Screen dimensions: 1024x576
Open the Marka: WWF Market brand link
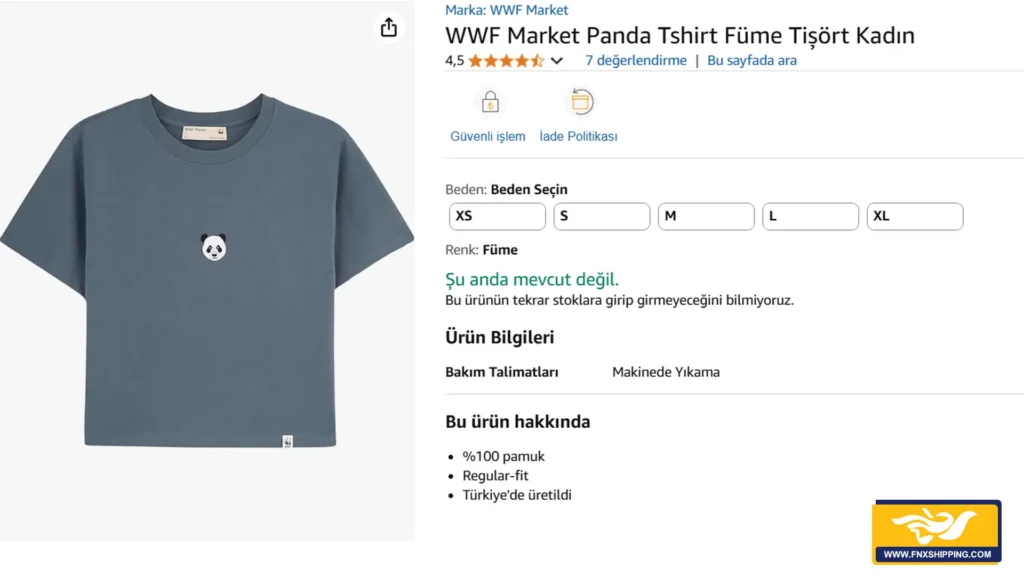(x=506, y=10)
